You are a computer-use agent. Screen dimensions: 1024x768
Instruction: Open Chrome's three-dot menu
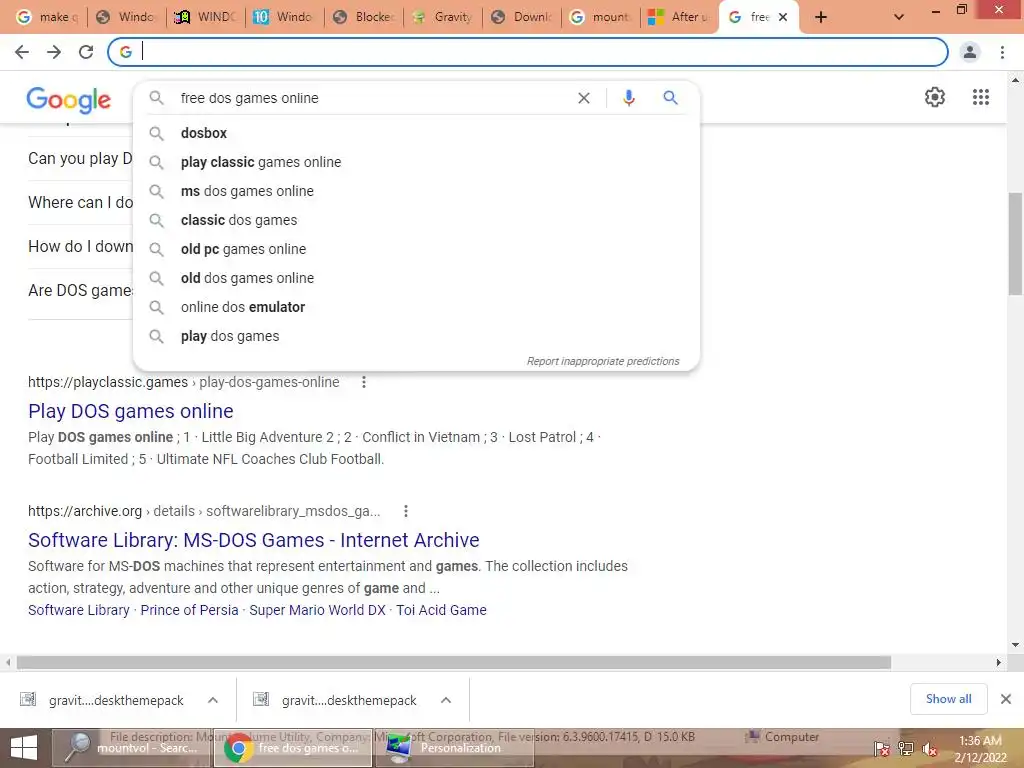(x=1002, y=52)
